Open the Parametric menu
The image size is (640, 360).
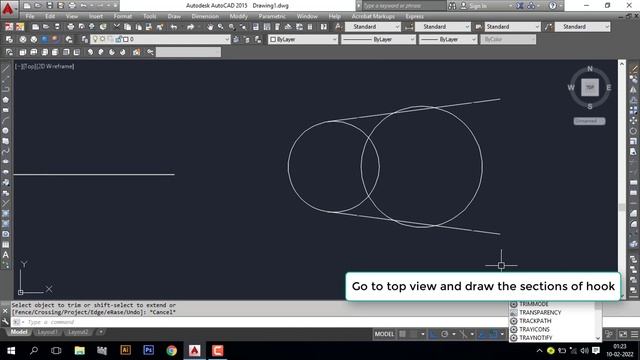(x=272, y=16)
